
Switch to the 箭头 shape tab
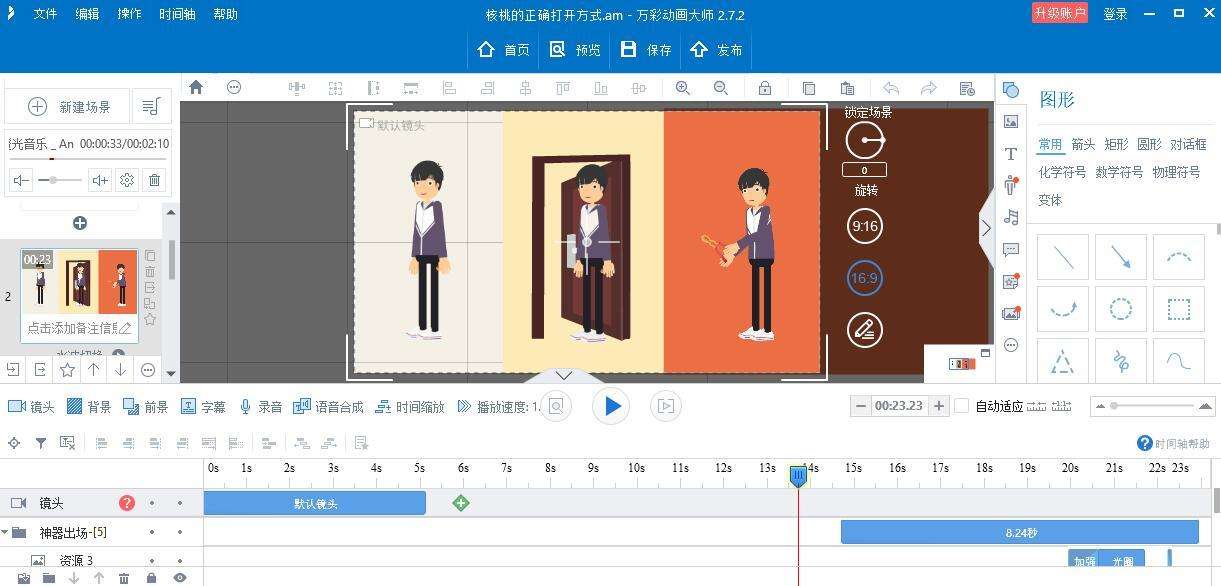1083,144
